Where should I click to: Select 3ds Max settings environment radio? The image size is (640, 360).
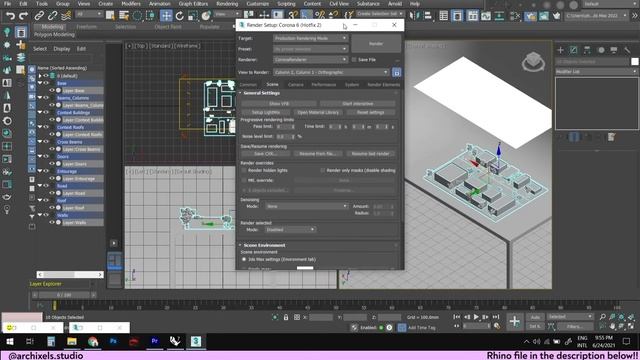(244, 259)
